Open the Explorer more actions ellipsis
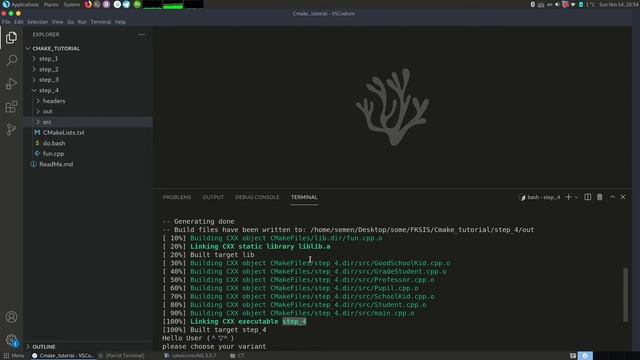640x360 pixels. [x=141, y=35]
